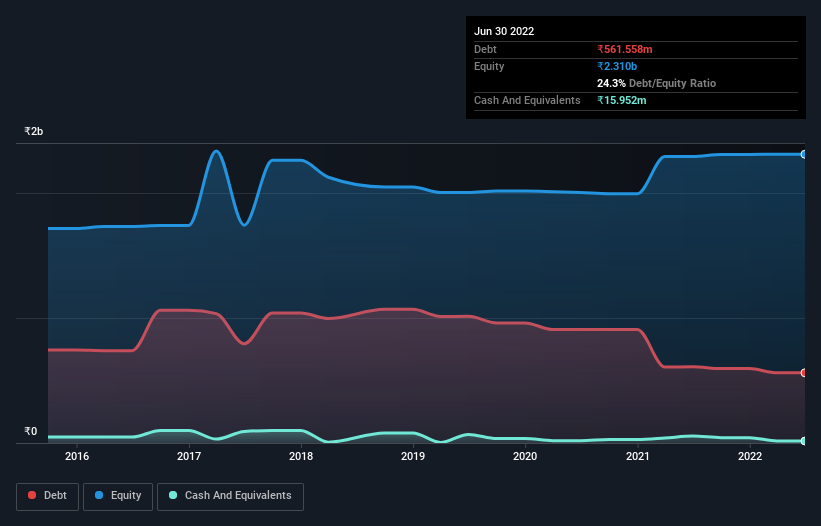Click the 24.3% Debt/Equity Ratio text
Screen dimensions: 821x526
657,83
